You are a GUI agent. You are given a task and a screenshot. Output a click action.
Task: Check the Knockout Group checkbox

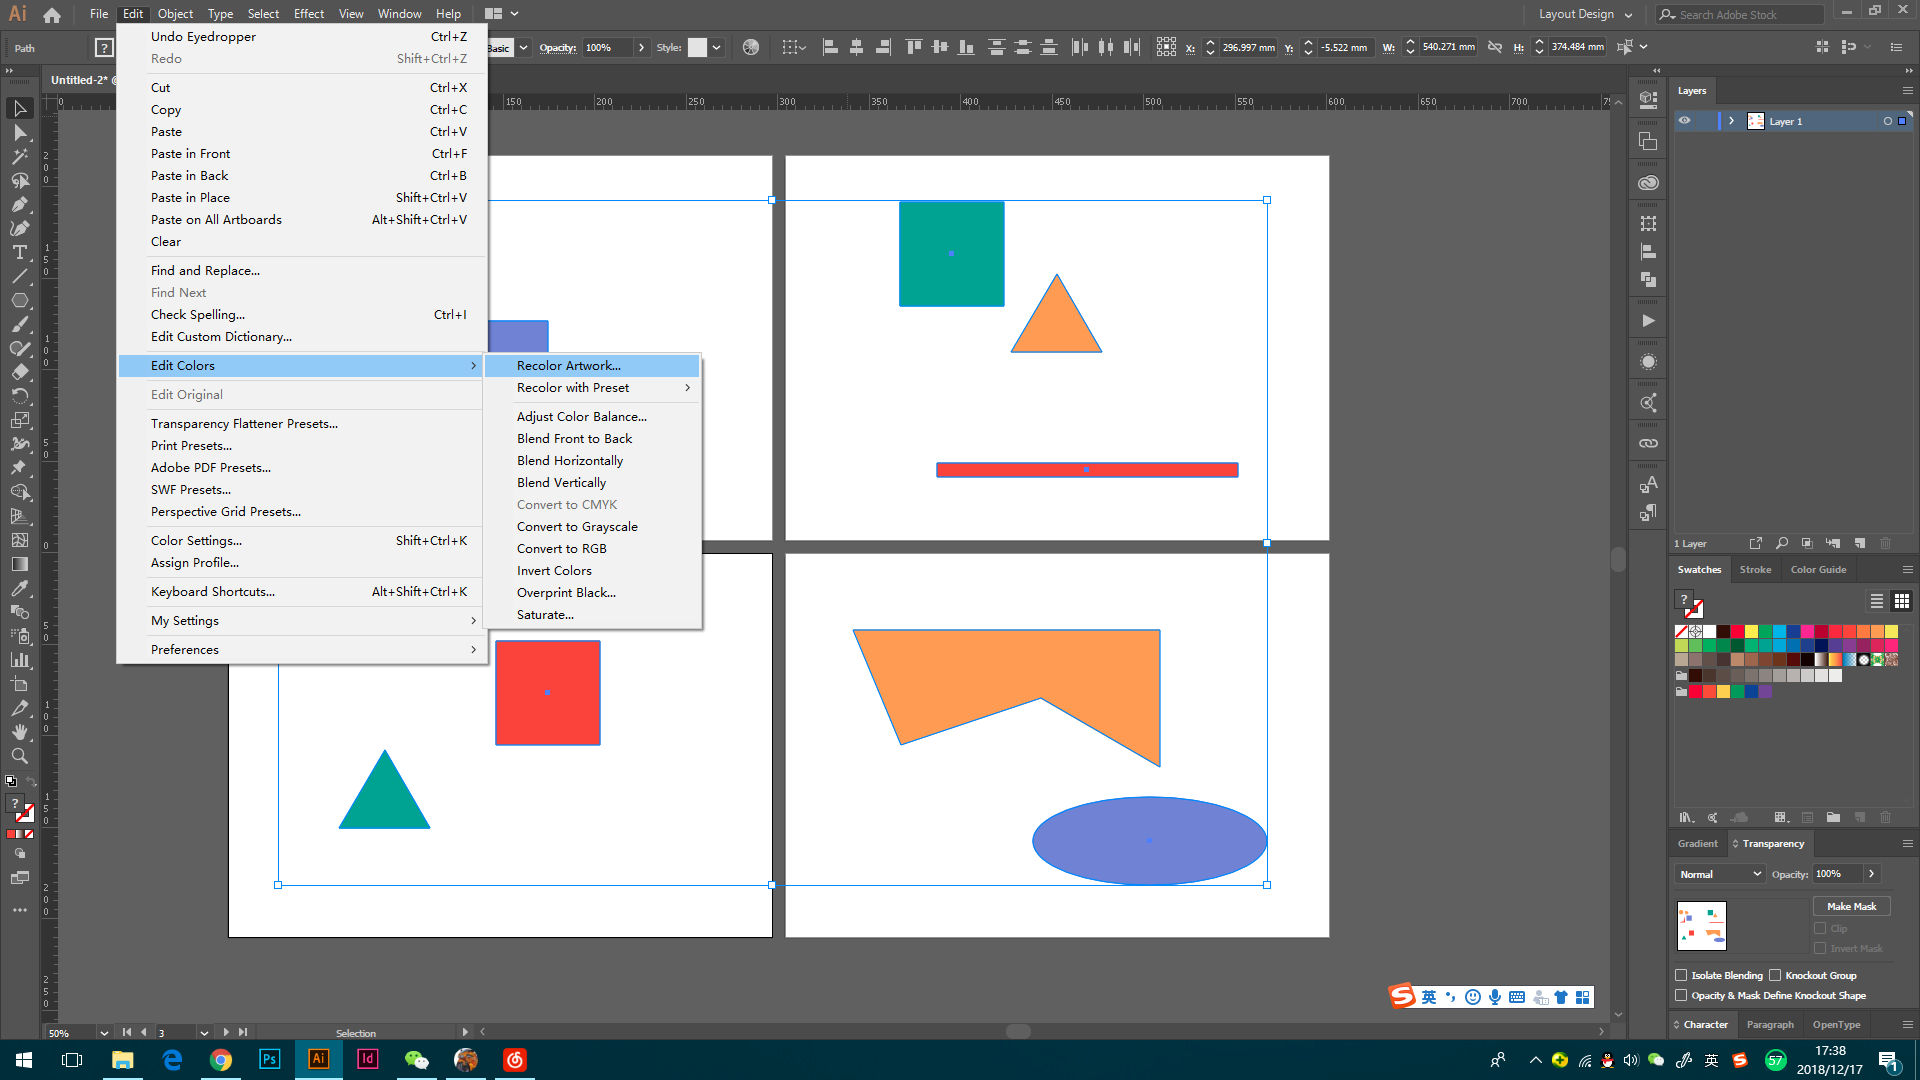coord(1775,975)
